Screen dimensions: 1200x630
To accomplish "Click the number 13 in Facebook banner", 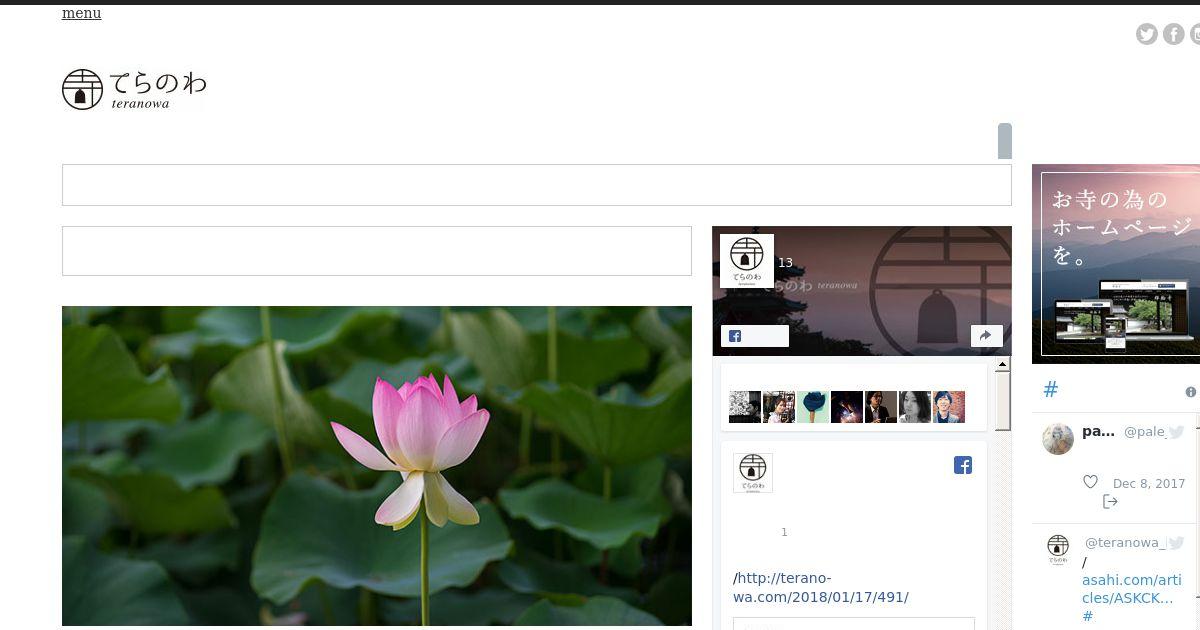I will click(785, 263).
